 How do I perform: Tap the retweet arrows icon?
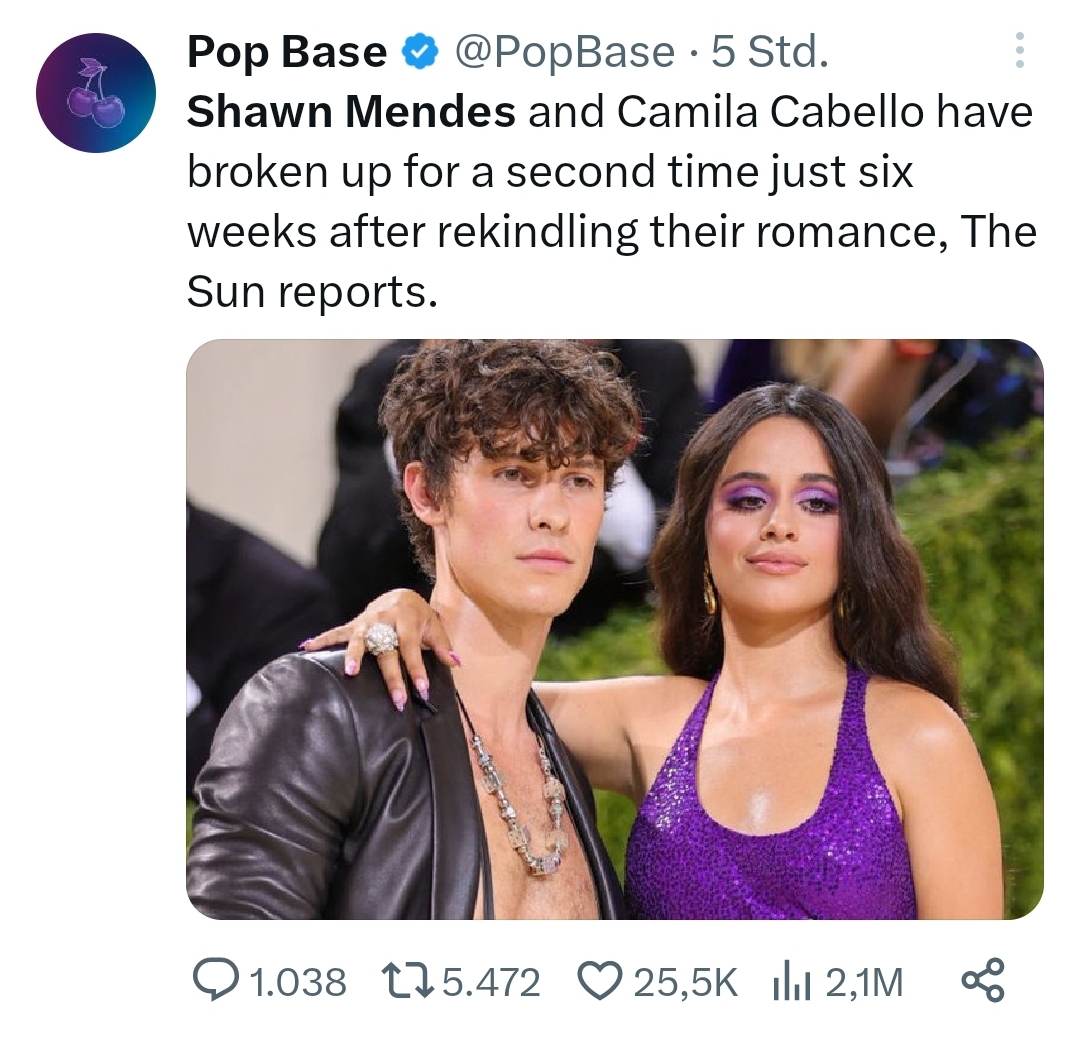(407, 981)
